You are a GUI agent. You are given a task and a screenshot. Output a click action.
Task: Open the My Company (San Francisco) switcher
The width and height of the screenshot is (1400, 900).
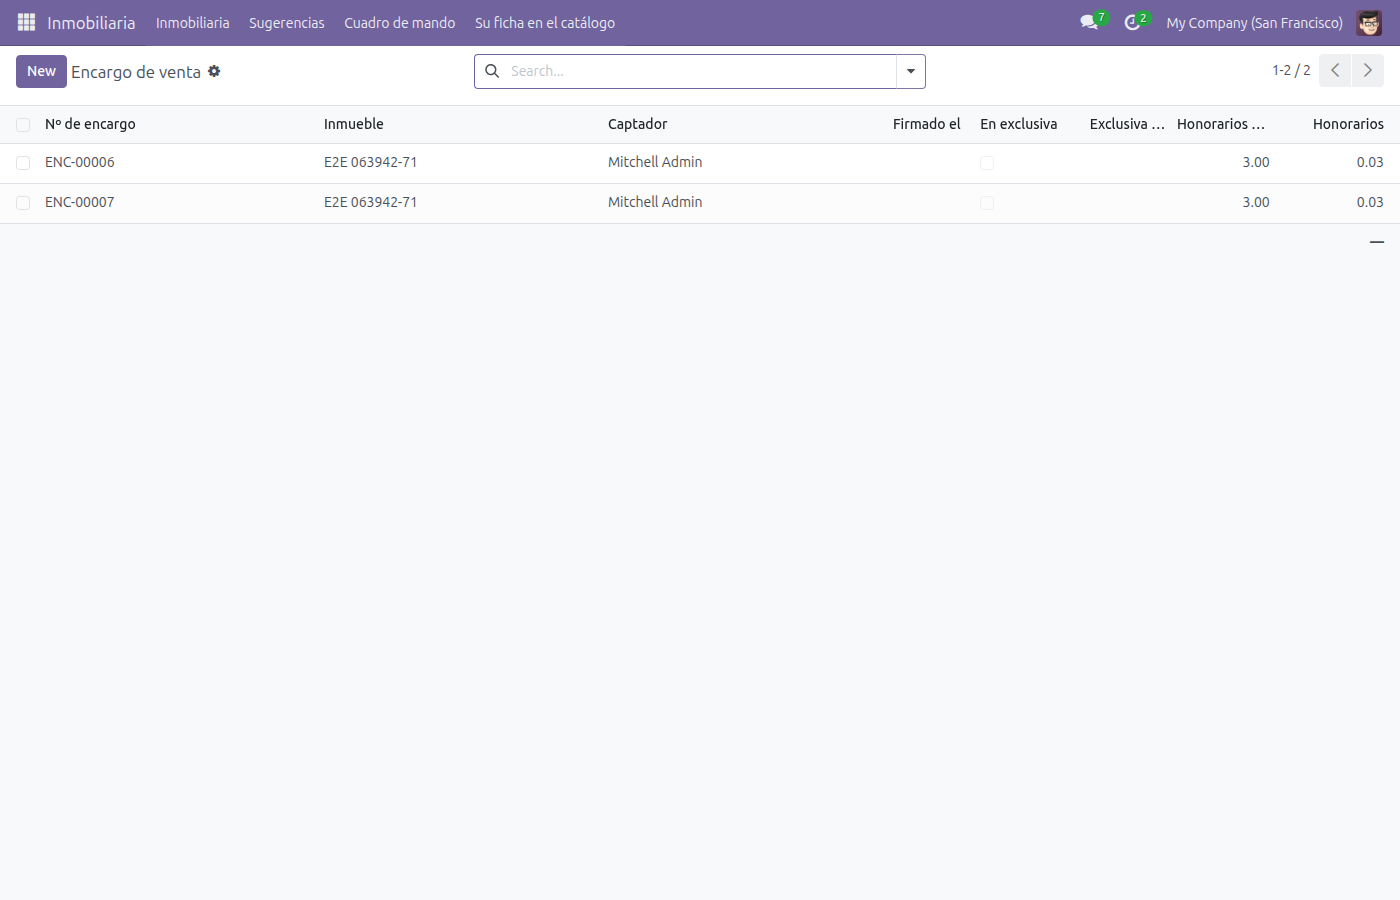(1254, 22)
